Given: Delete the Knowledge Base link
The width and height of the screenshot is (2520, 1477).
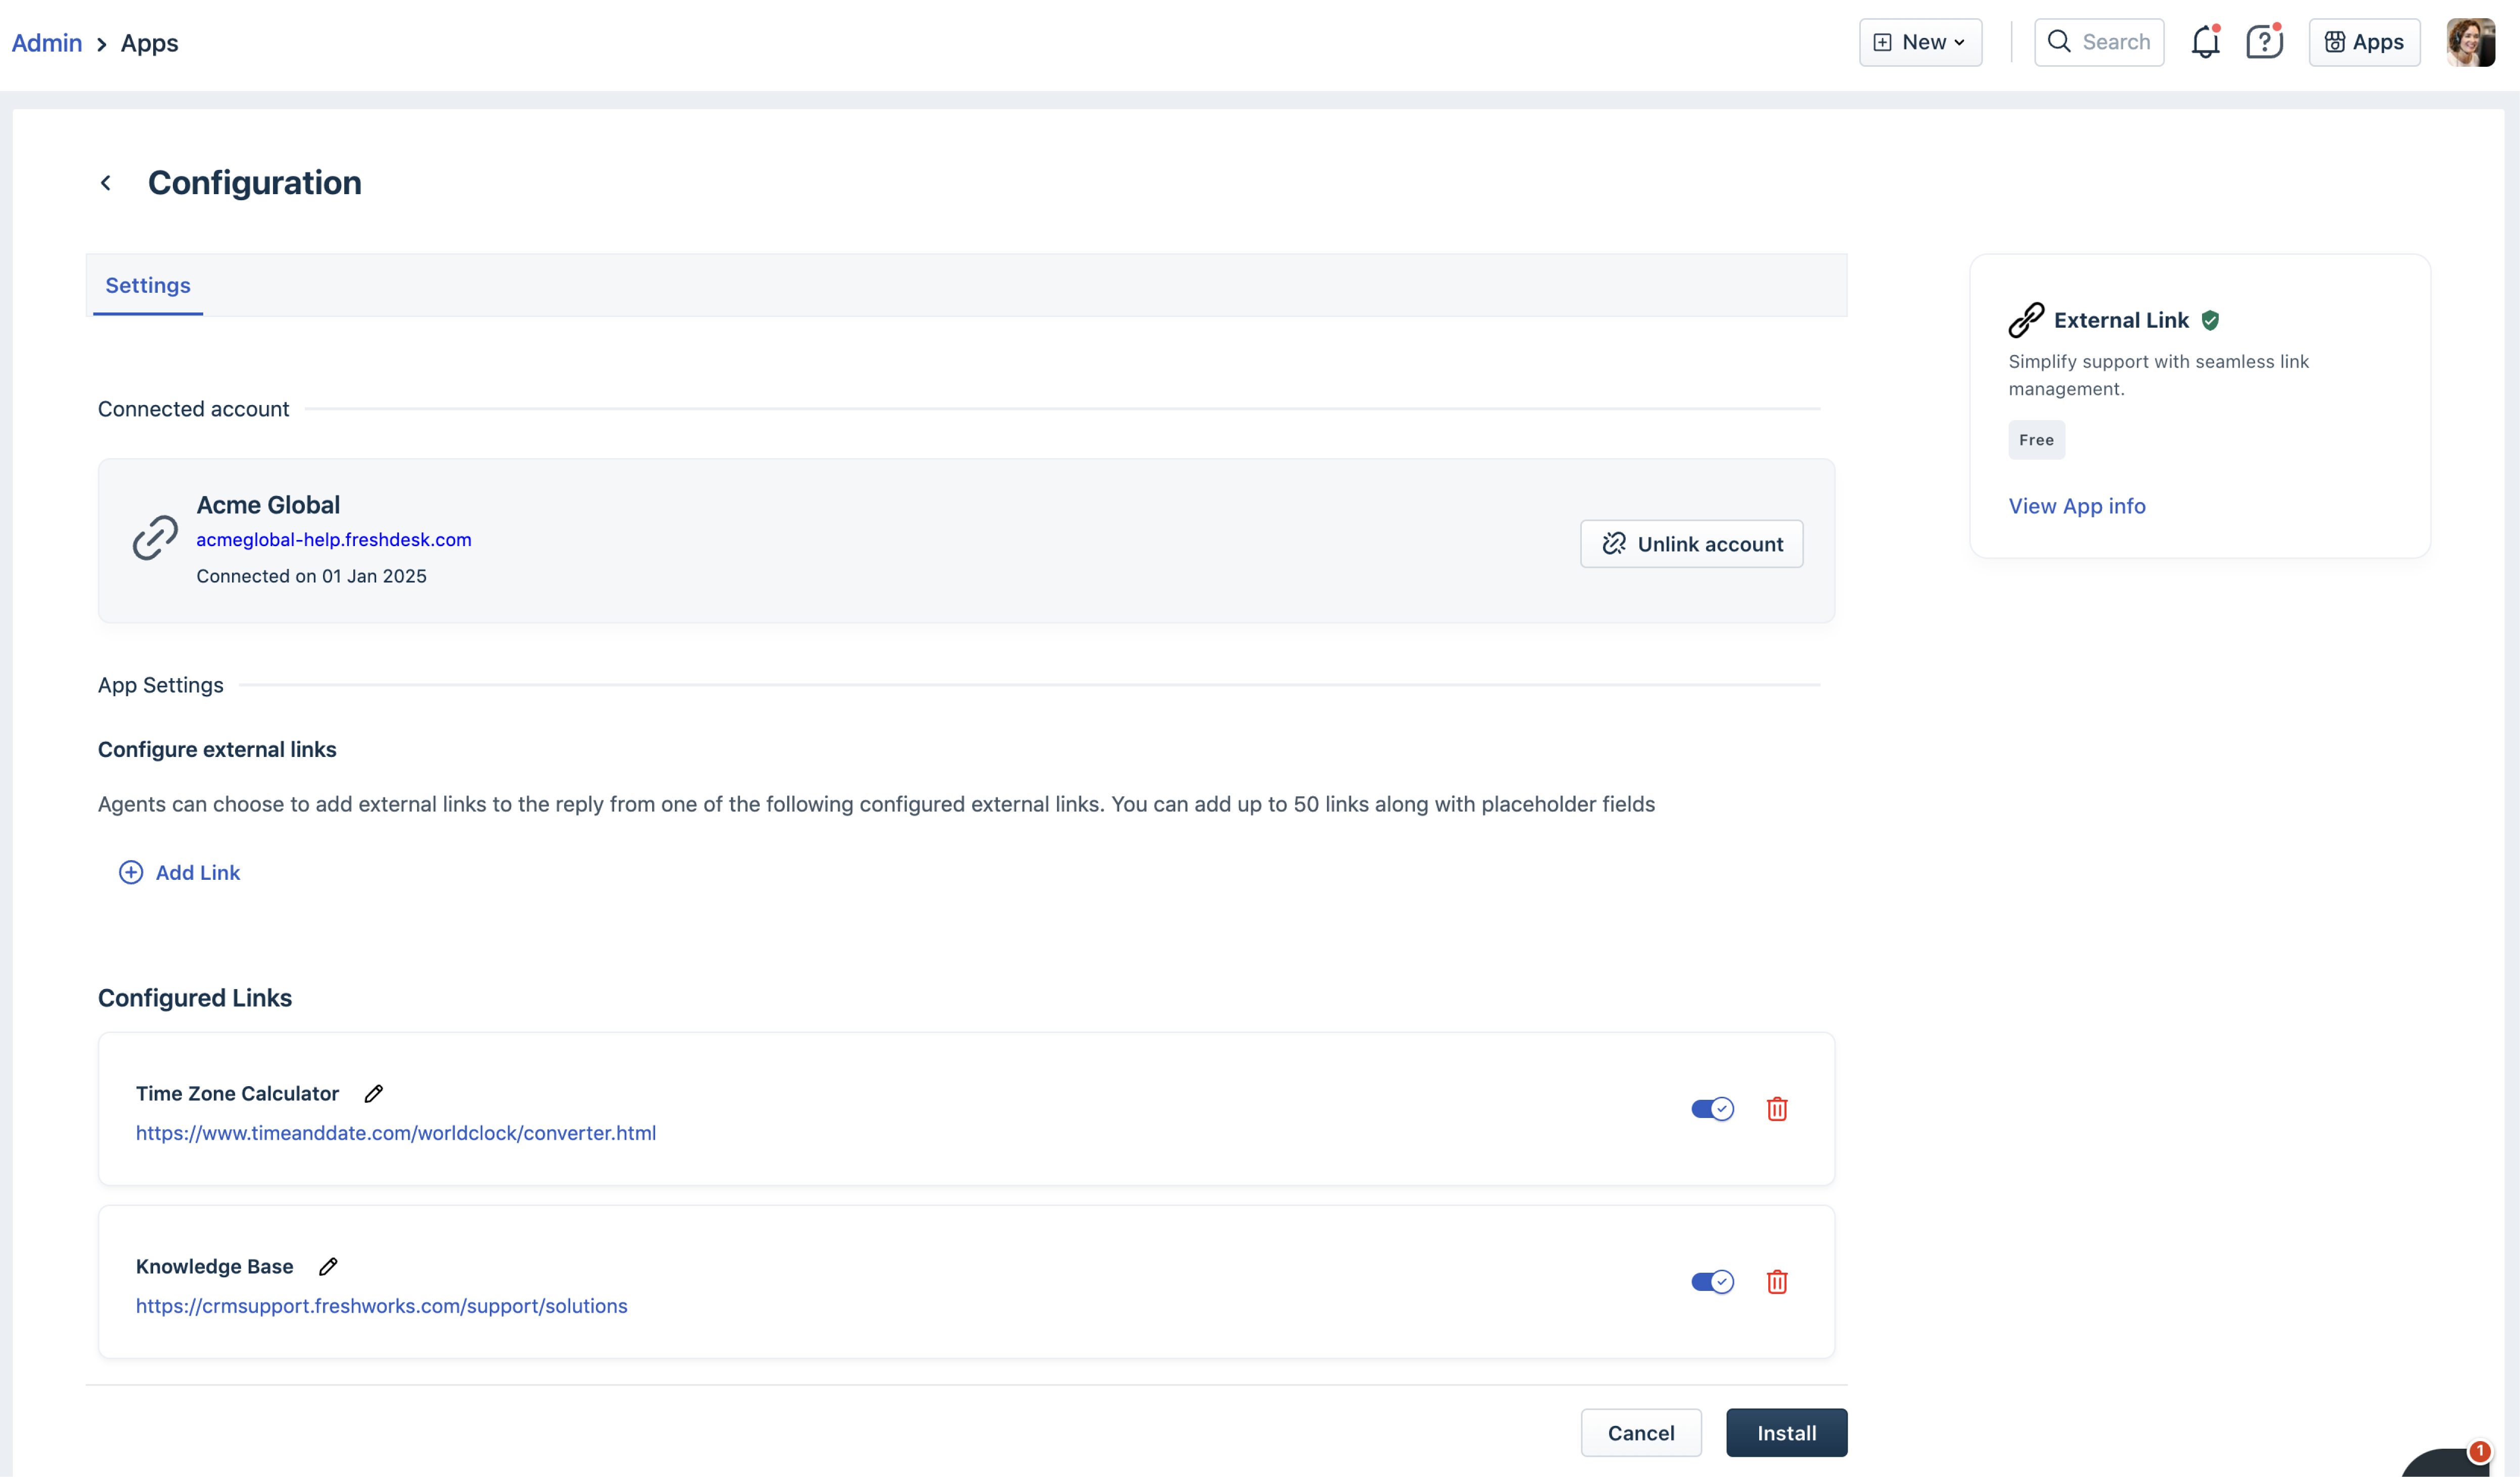Looking at the screenshot, I should [x=1776, y=1281].
